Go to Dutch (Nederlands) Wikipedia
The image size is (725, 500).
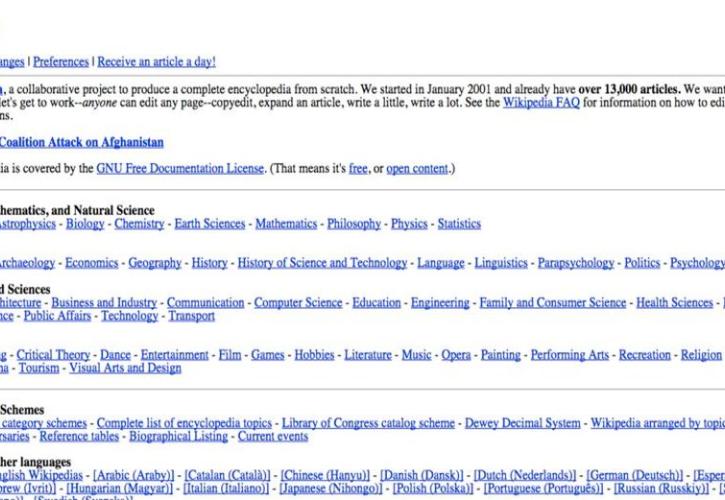click(x=524, y=475)
